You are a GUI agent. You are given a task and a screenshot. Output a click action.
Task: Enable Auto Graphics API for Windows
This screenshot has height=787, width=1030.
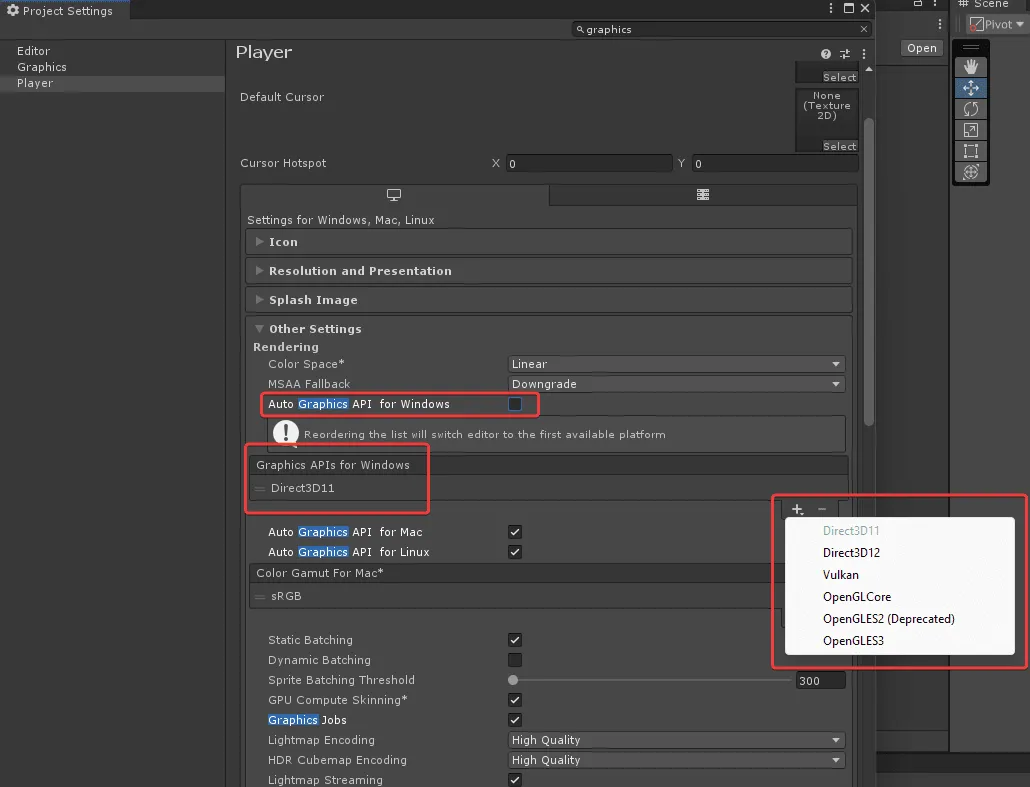515,404
